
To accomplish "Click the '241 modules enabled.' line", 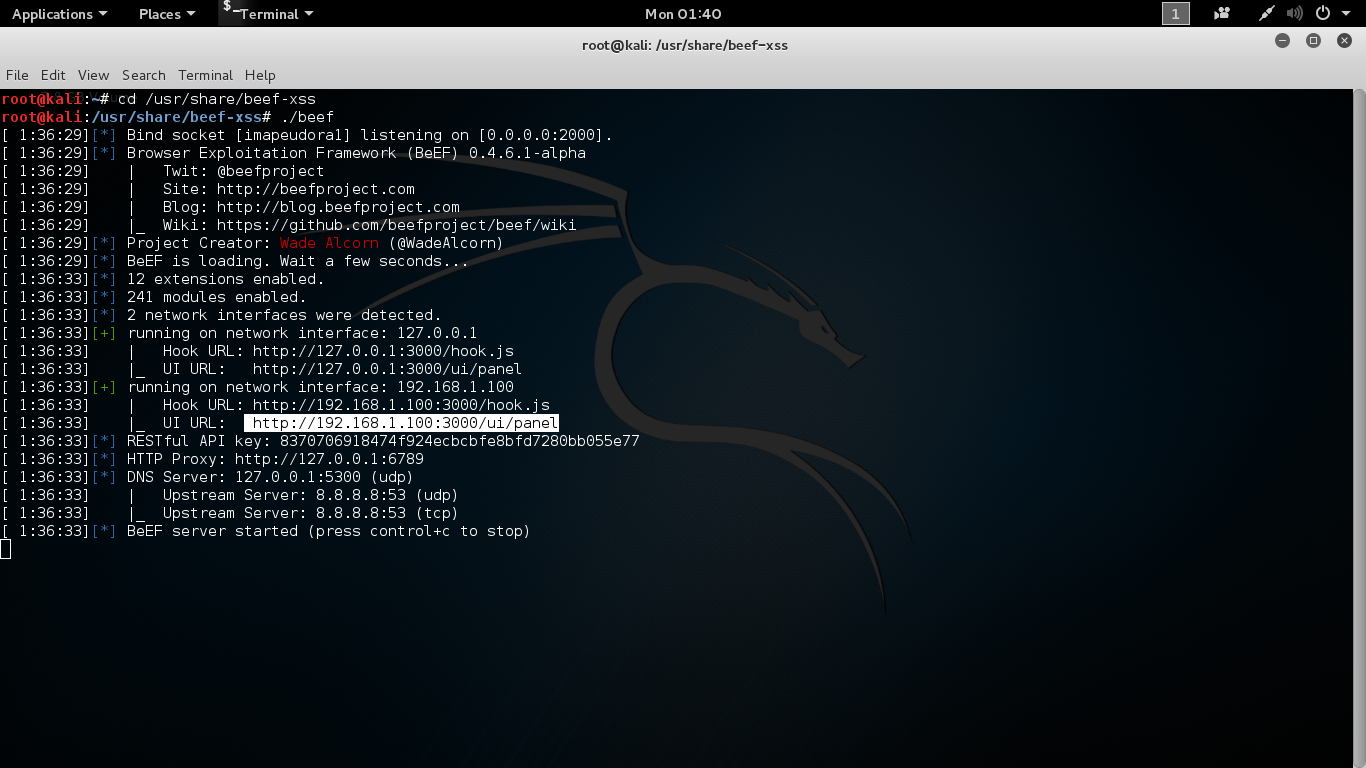I will click(216, 297).
